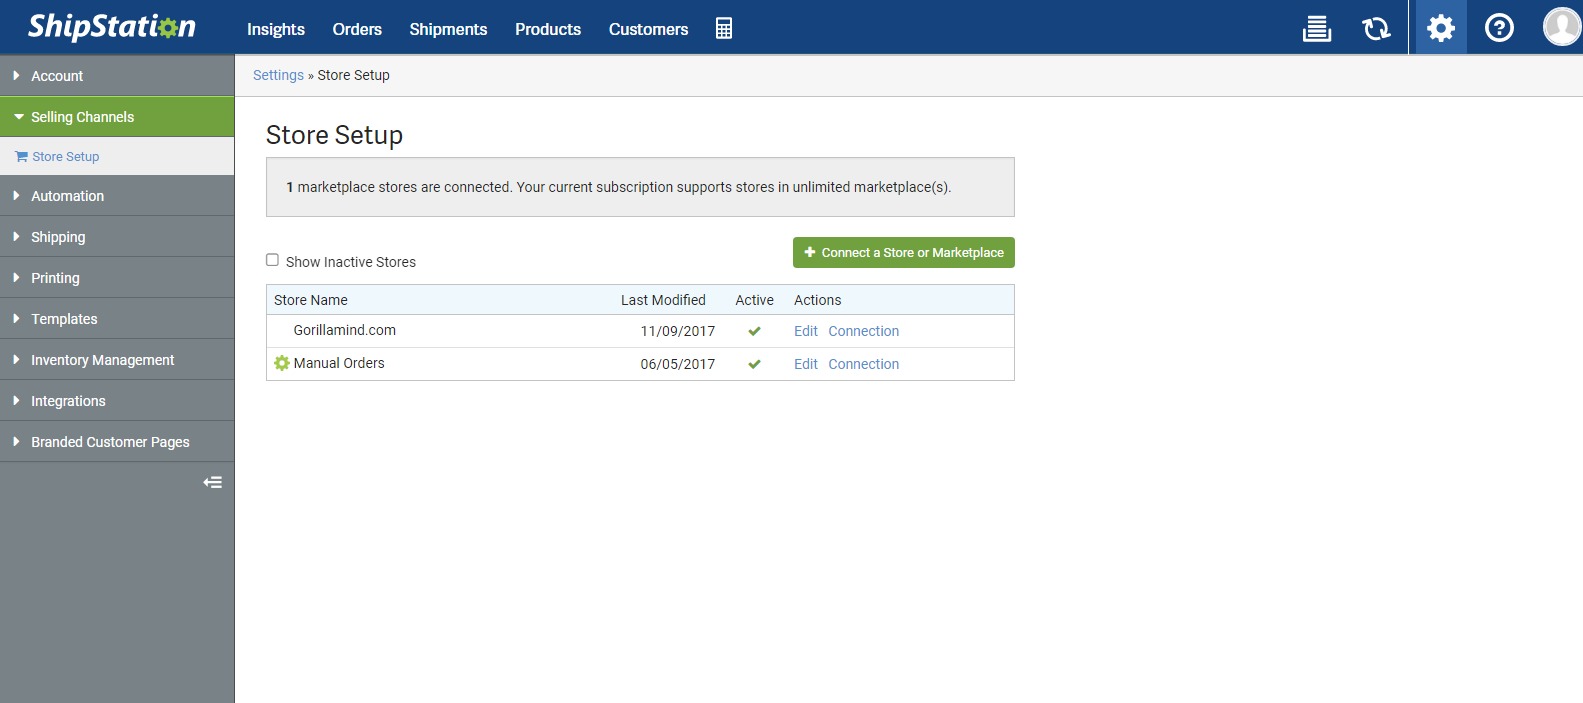Open Connection link for Manual Orders
1583x703 pixels.
[x=863, y=364]
